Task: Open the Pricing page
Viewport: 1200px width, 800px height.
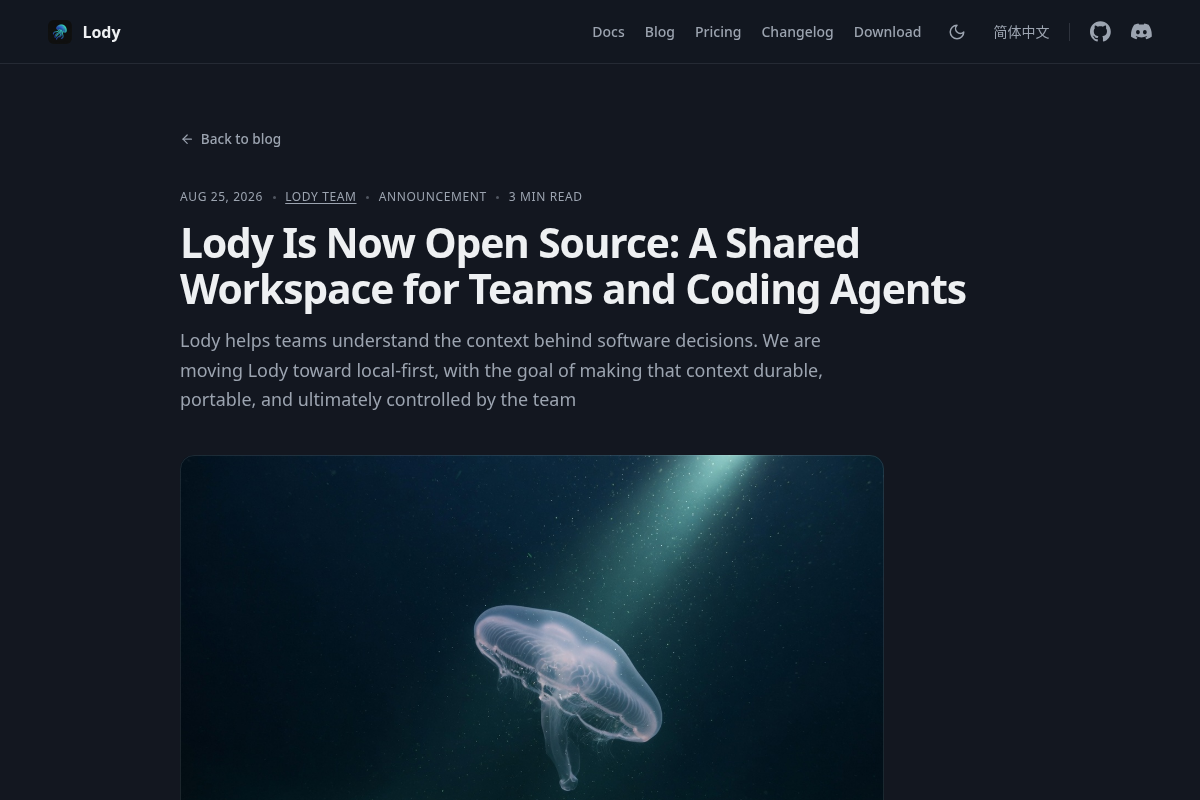Action: point(718,32)
